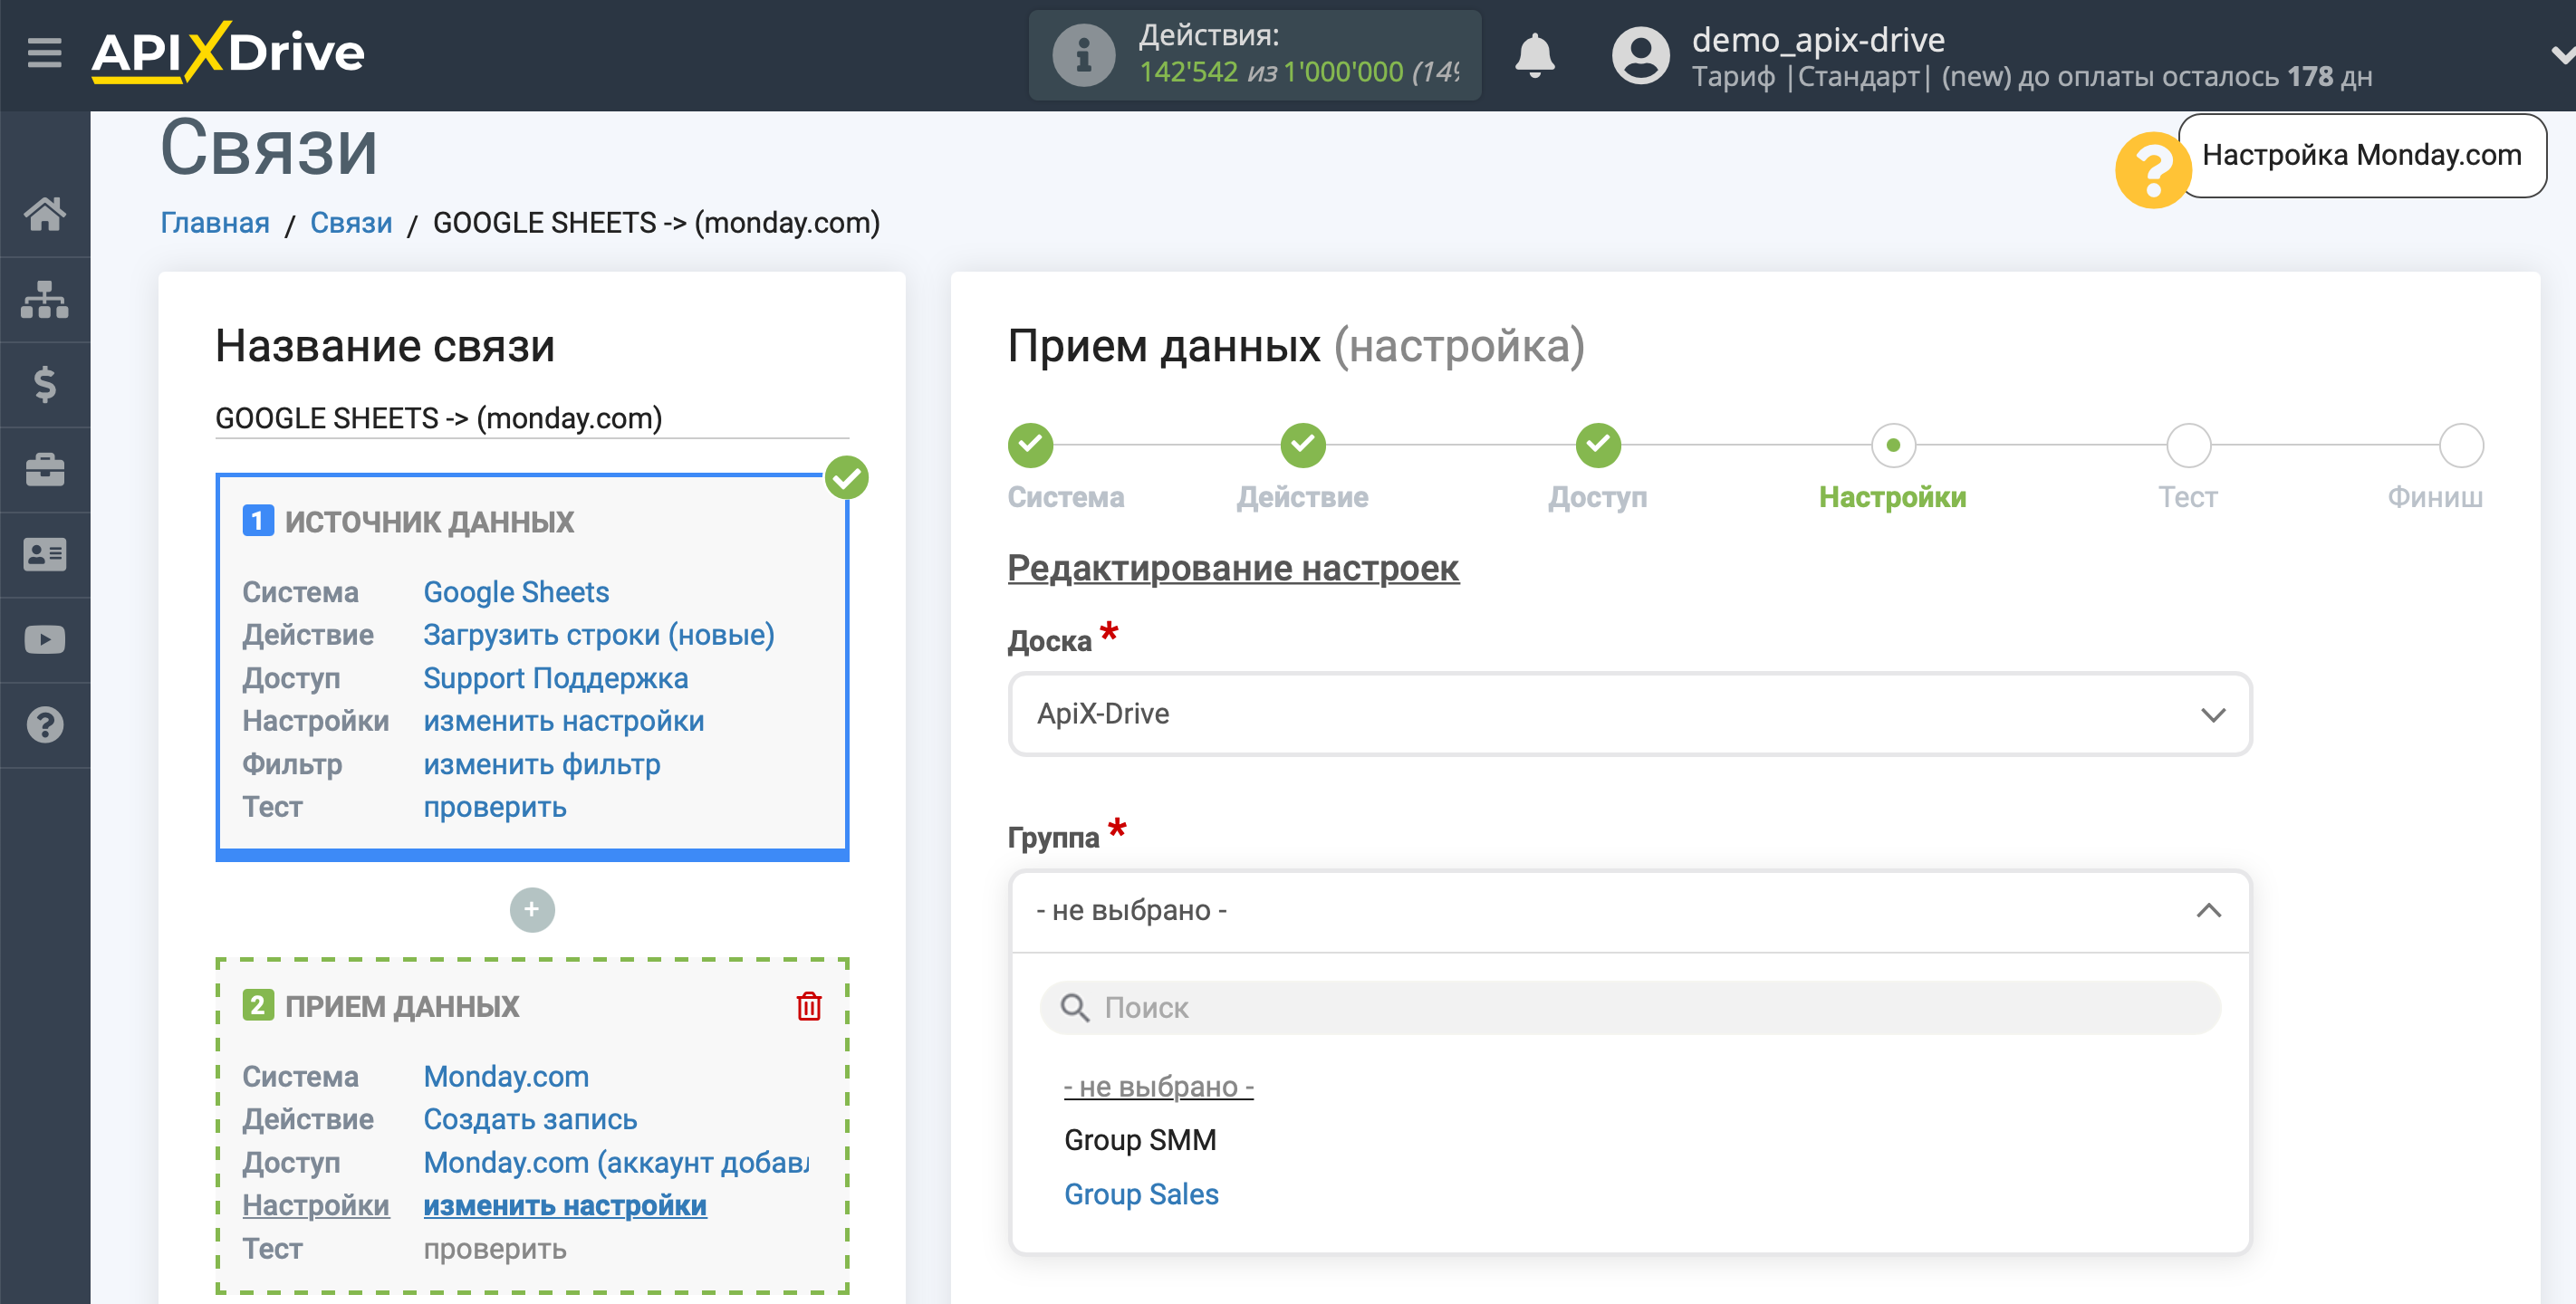This screenshot has height=1304, width=2576.
Task: Click the Доступ step green checkmark
Action: coord(1598,445)
